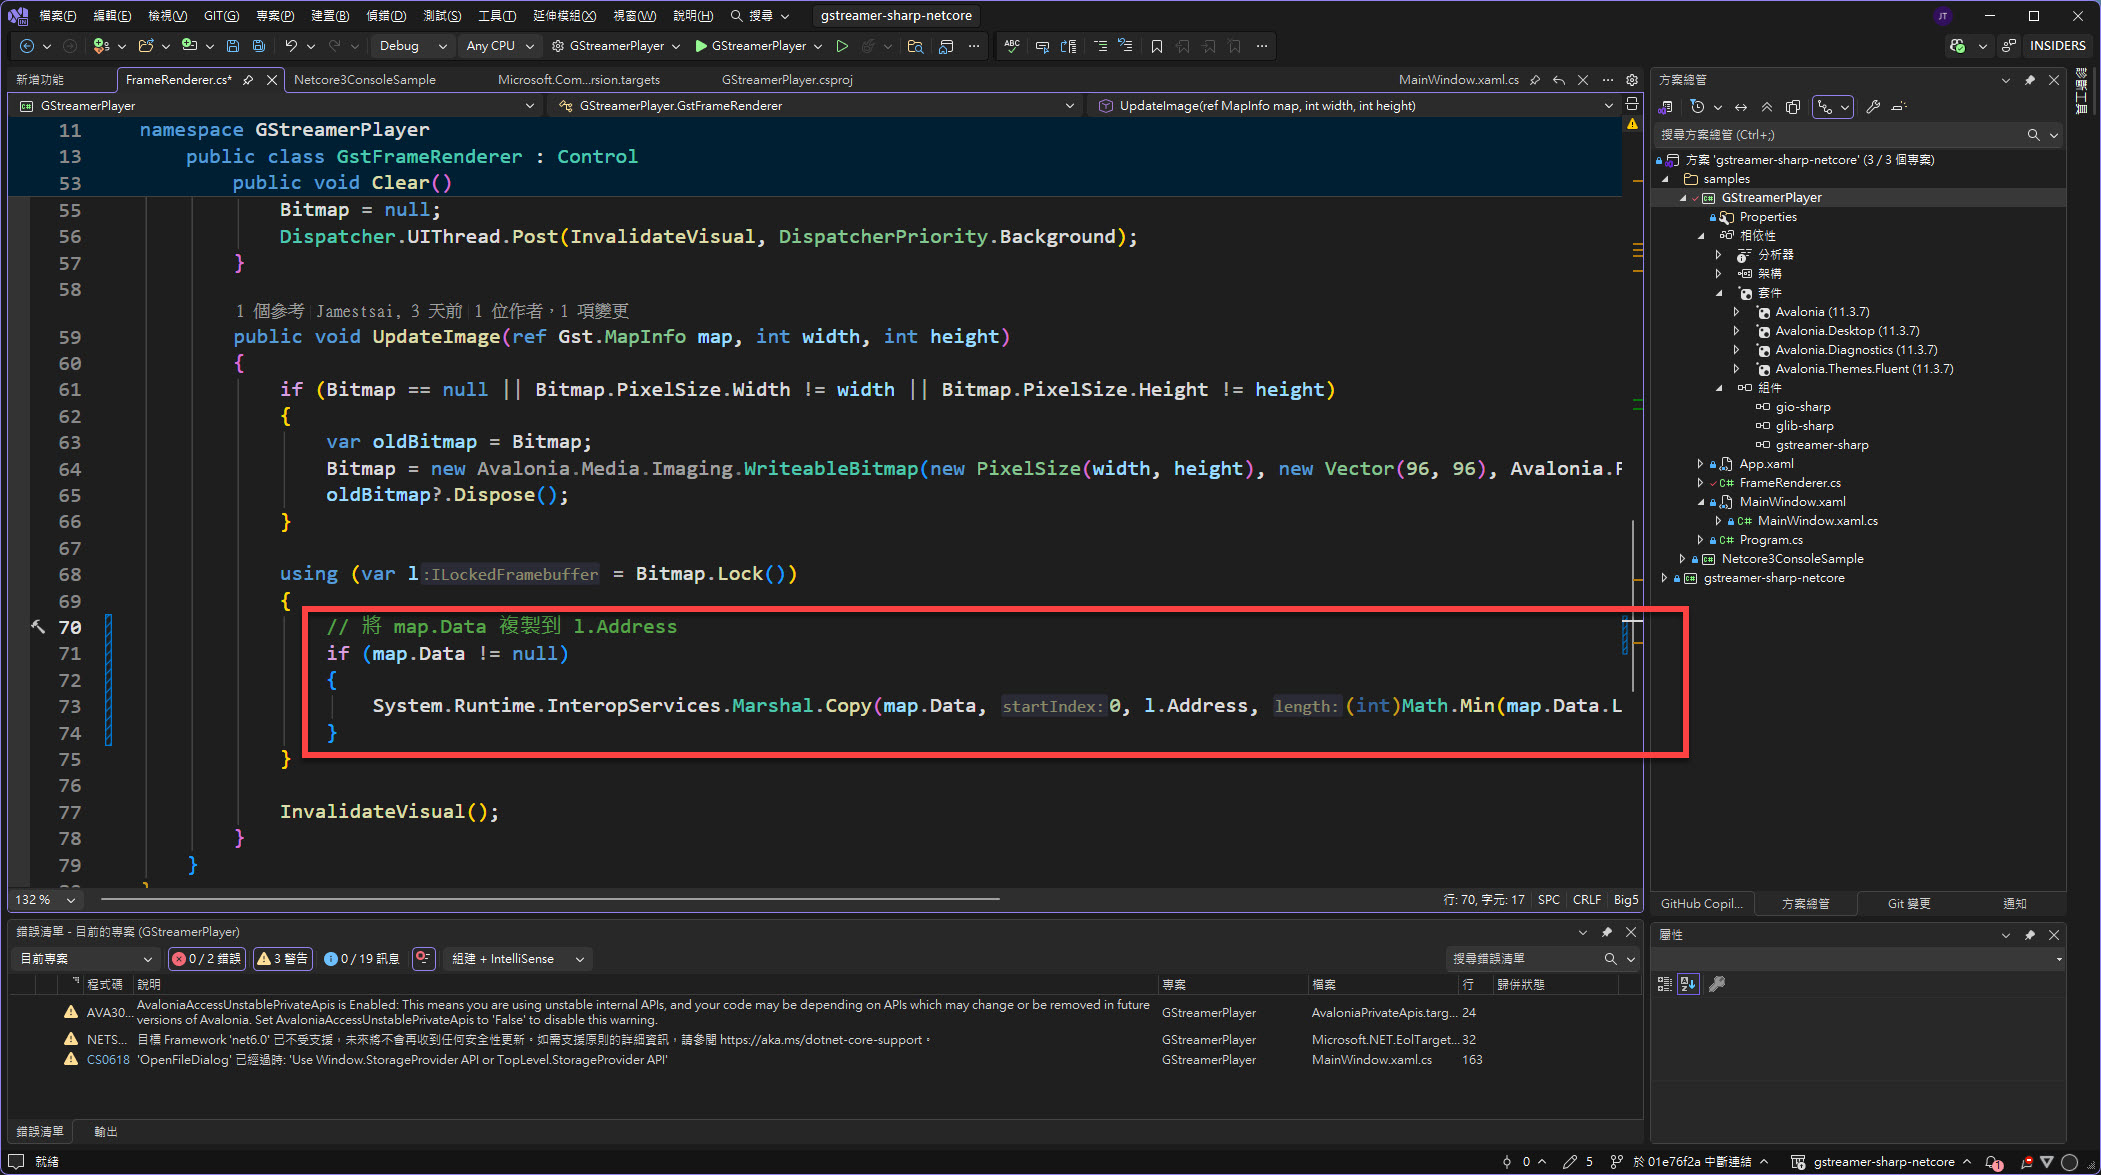Viewport: 2101px width, 1175px height.
Task: Switch to the Output tab at bottom
Action: [105, 1131]
